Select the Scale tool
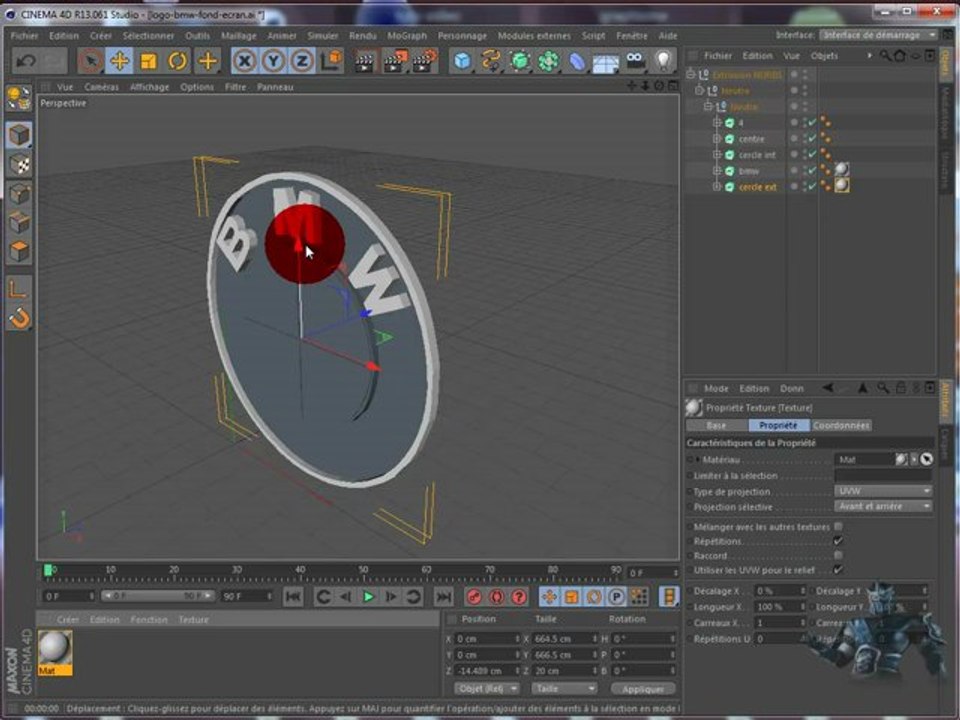 pyautogui.click(x=149, y=61)
